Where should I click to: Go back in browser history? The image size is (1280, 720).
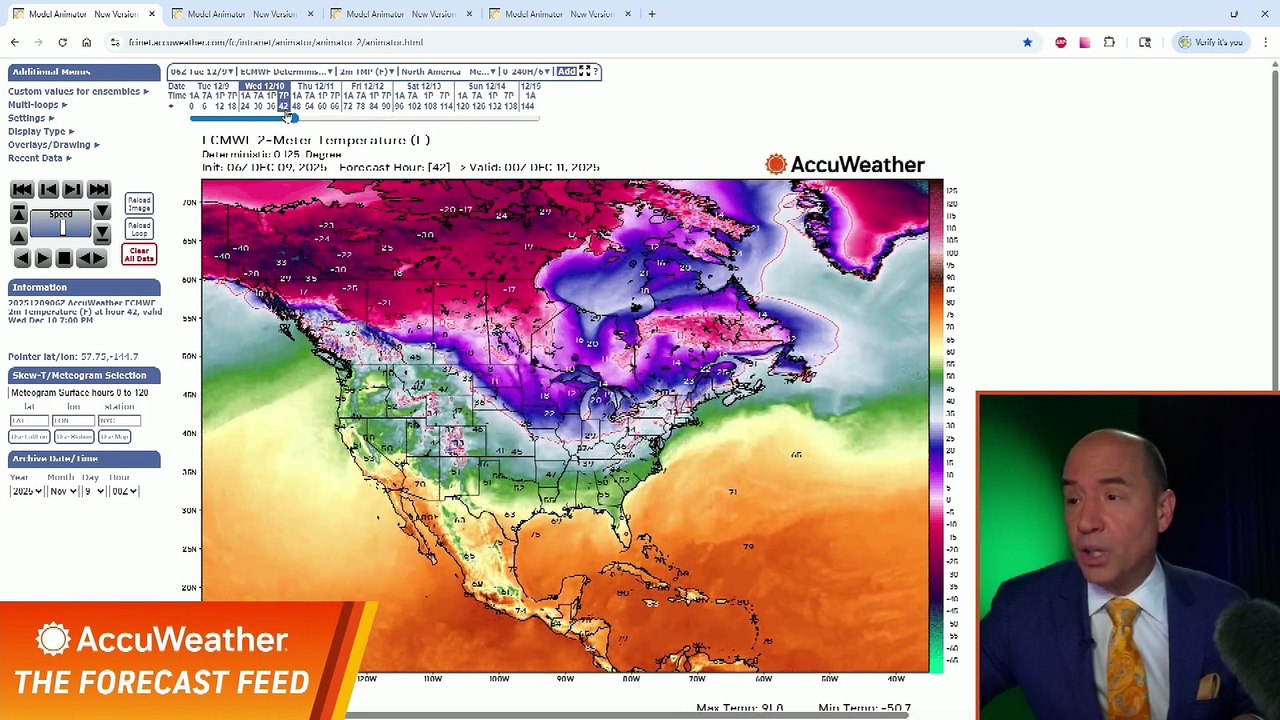[x=14, y=42]
